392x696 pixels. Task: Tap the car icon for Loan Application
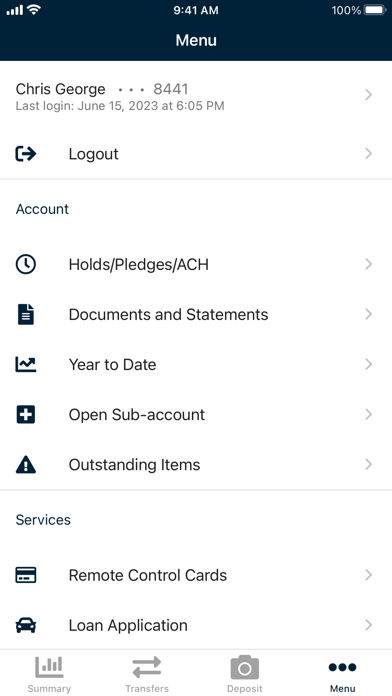click(x=26, y=625)
